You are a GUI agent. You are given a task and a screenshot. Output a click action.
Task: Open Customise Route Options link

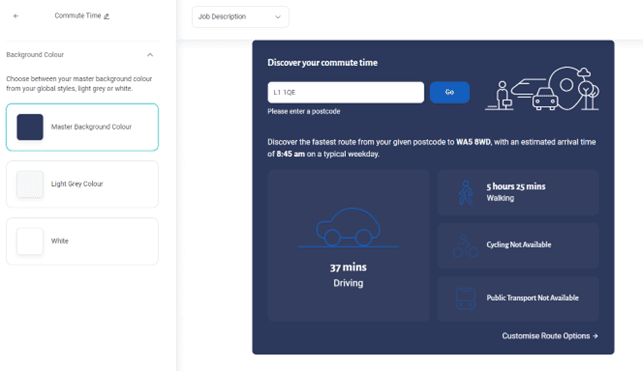pyautogui.click(x=550, y=336)
